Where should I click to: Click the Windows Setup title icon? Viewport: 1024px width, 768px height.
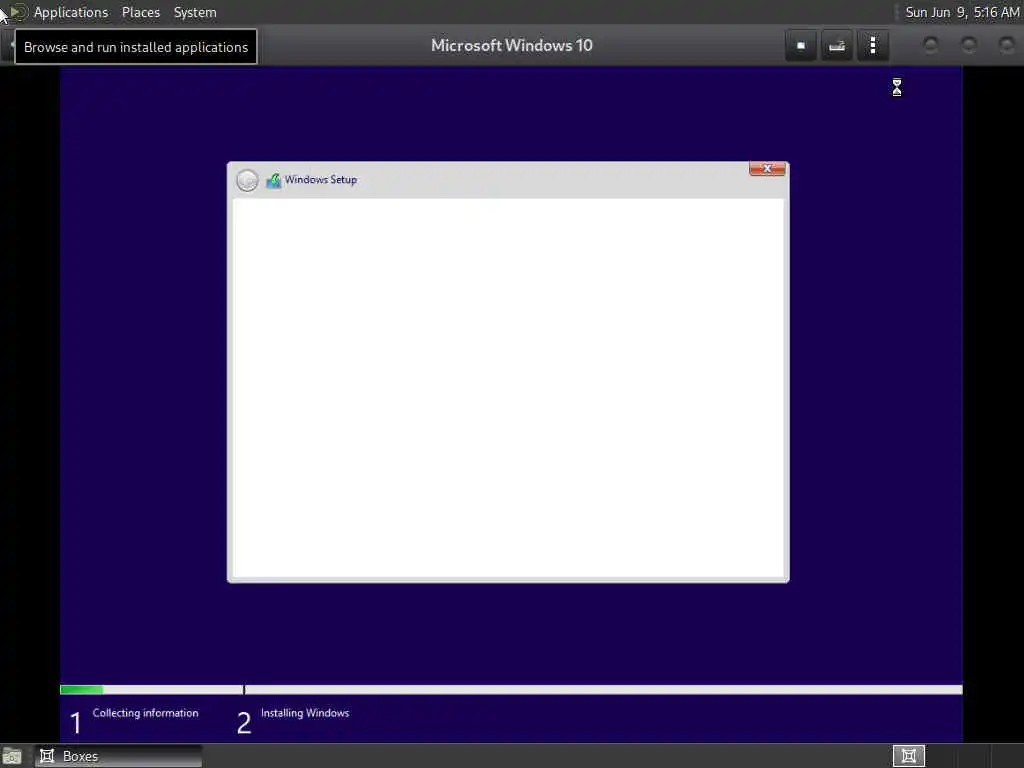(273, 180)
